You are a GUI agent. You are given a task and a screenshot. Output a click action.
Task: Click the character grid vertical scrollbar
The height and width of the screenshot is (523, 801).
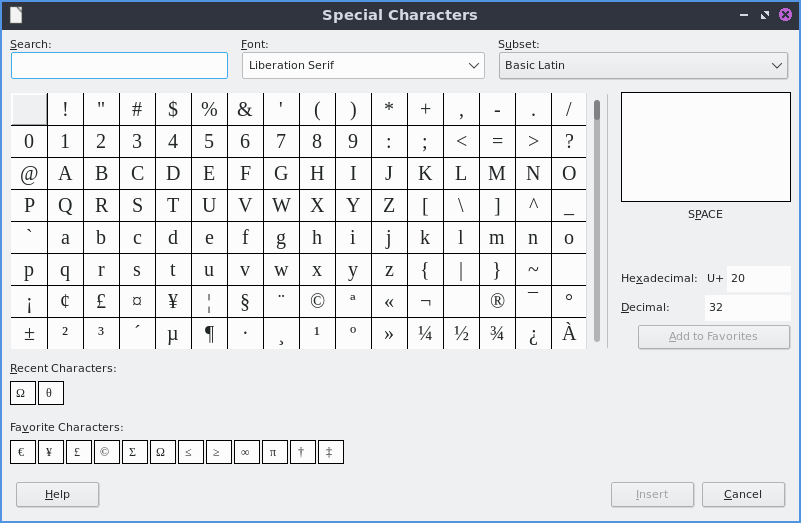pos(597,220)
